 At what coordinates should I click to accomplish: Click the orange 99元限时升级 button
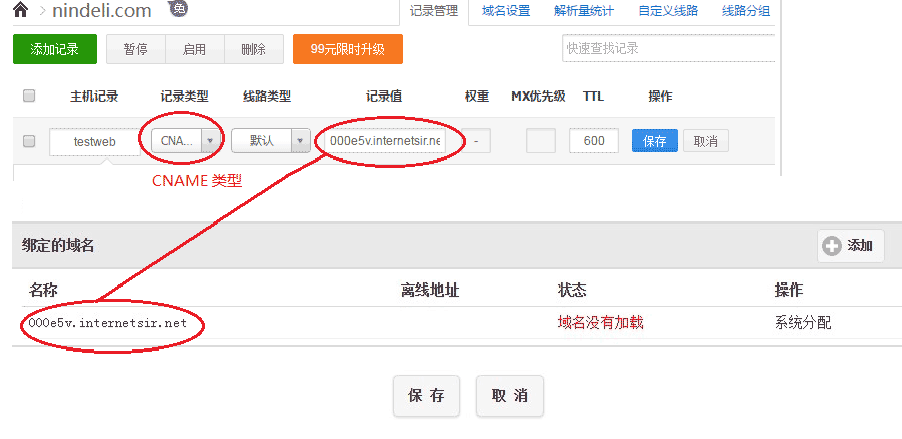coord(347,48)
